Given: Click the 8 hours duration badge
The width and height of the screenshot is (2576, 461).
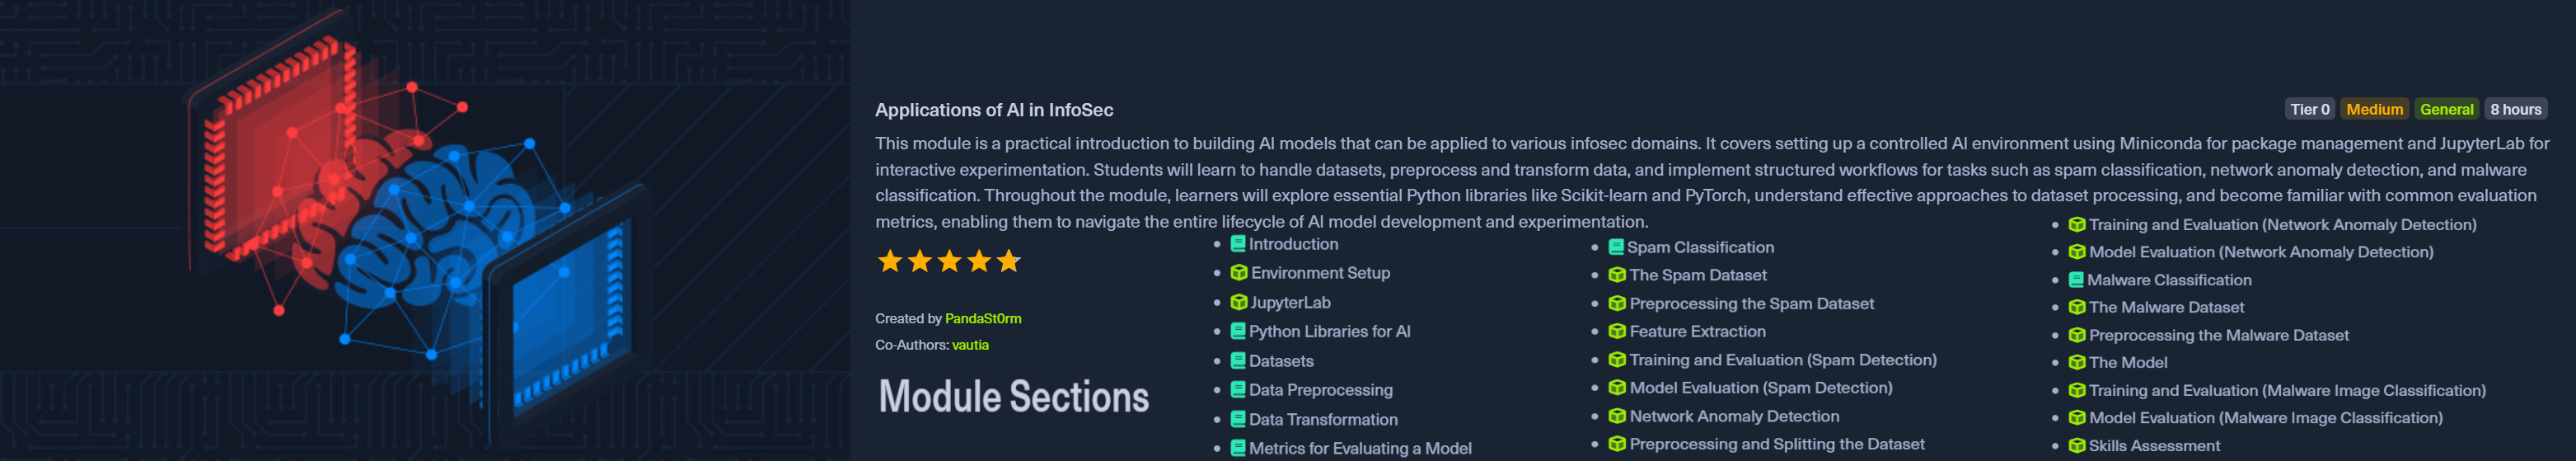Looking at the screenshot, I should tap(2515, 110).
